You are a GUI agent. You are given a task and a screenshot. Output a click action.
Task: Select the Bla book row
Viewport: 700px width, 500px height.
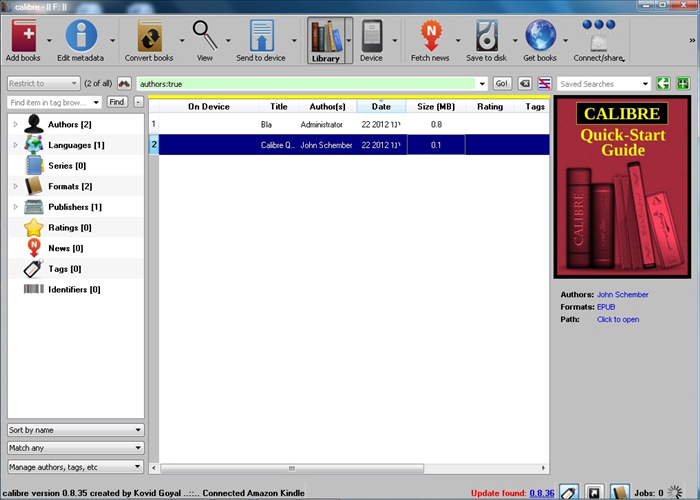click(x=349, y=124)
